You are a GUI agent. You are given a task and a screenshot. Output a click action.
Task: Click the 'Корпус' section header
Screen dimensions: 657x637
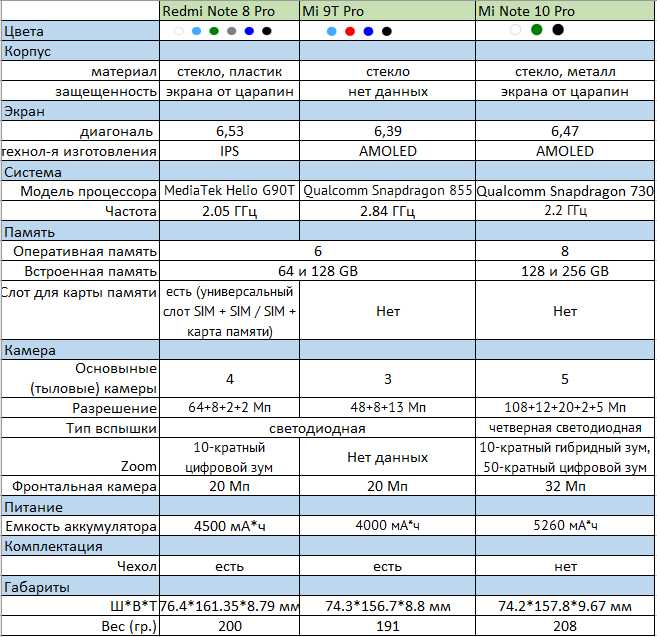pos(80,51)
